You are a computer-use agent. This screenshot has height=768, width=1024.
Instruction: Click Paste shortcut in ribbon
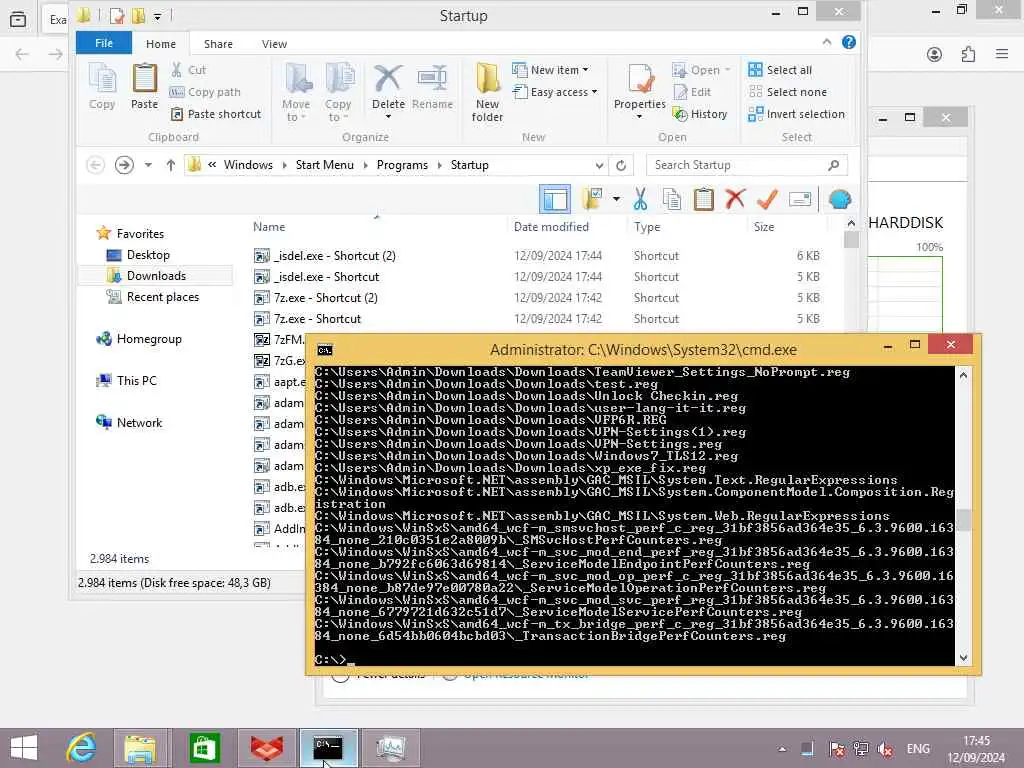tap(216, 114)
